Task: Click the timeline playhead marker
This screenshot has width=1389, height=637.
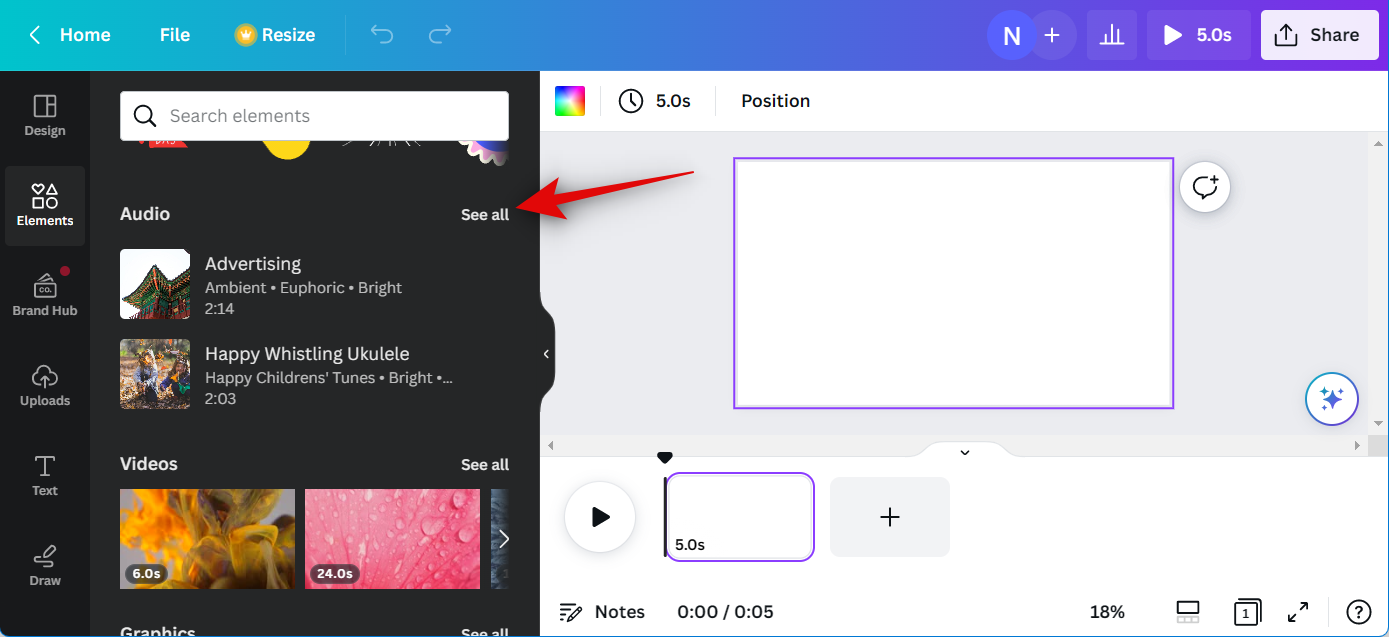Action: (x=665, y=458)
